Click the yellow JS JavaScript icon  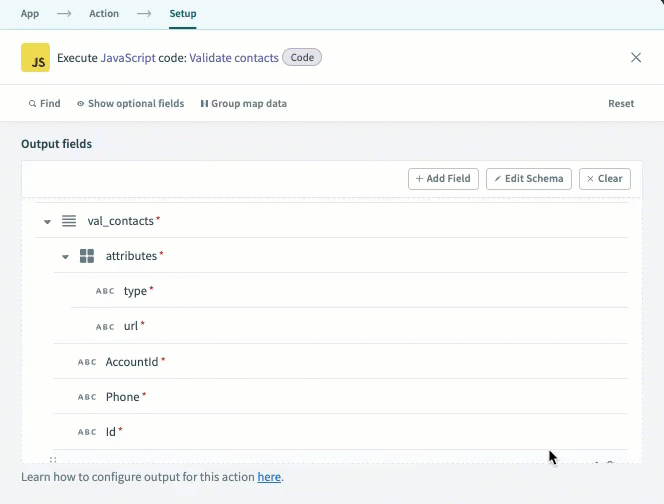click(35, 58)
